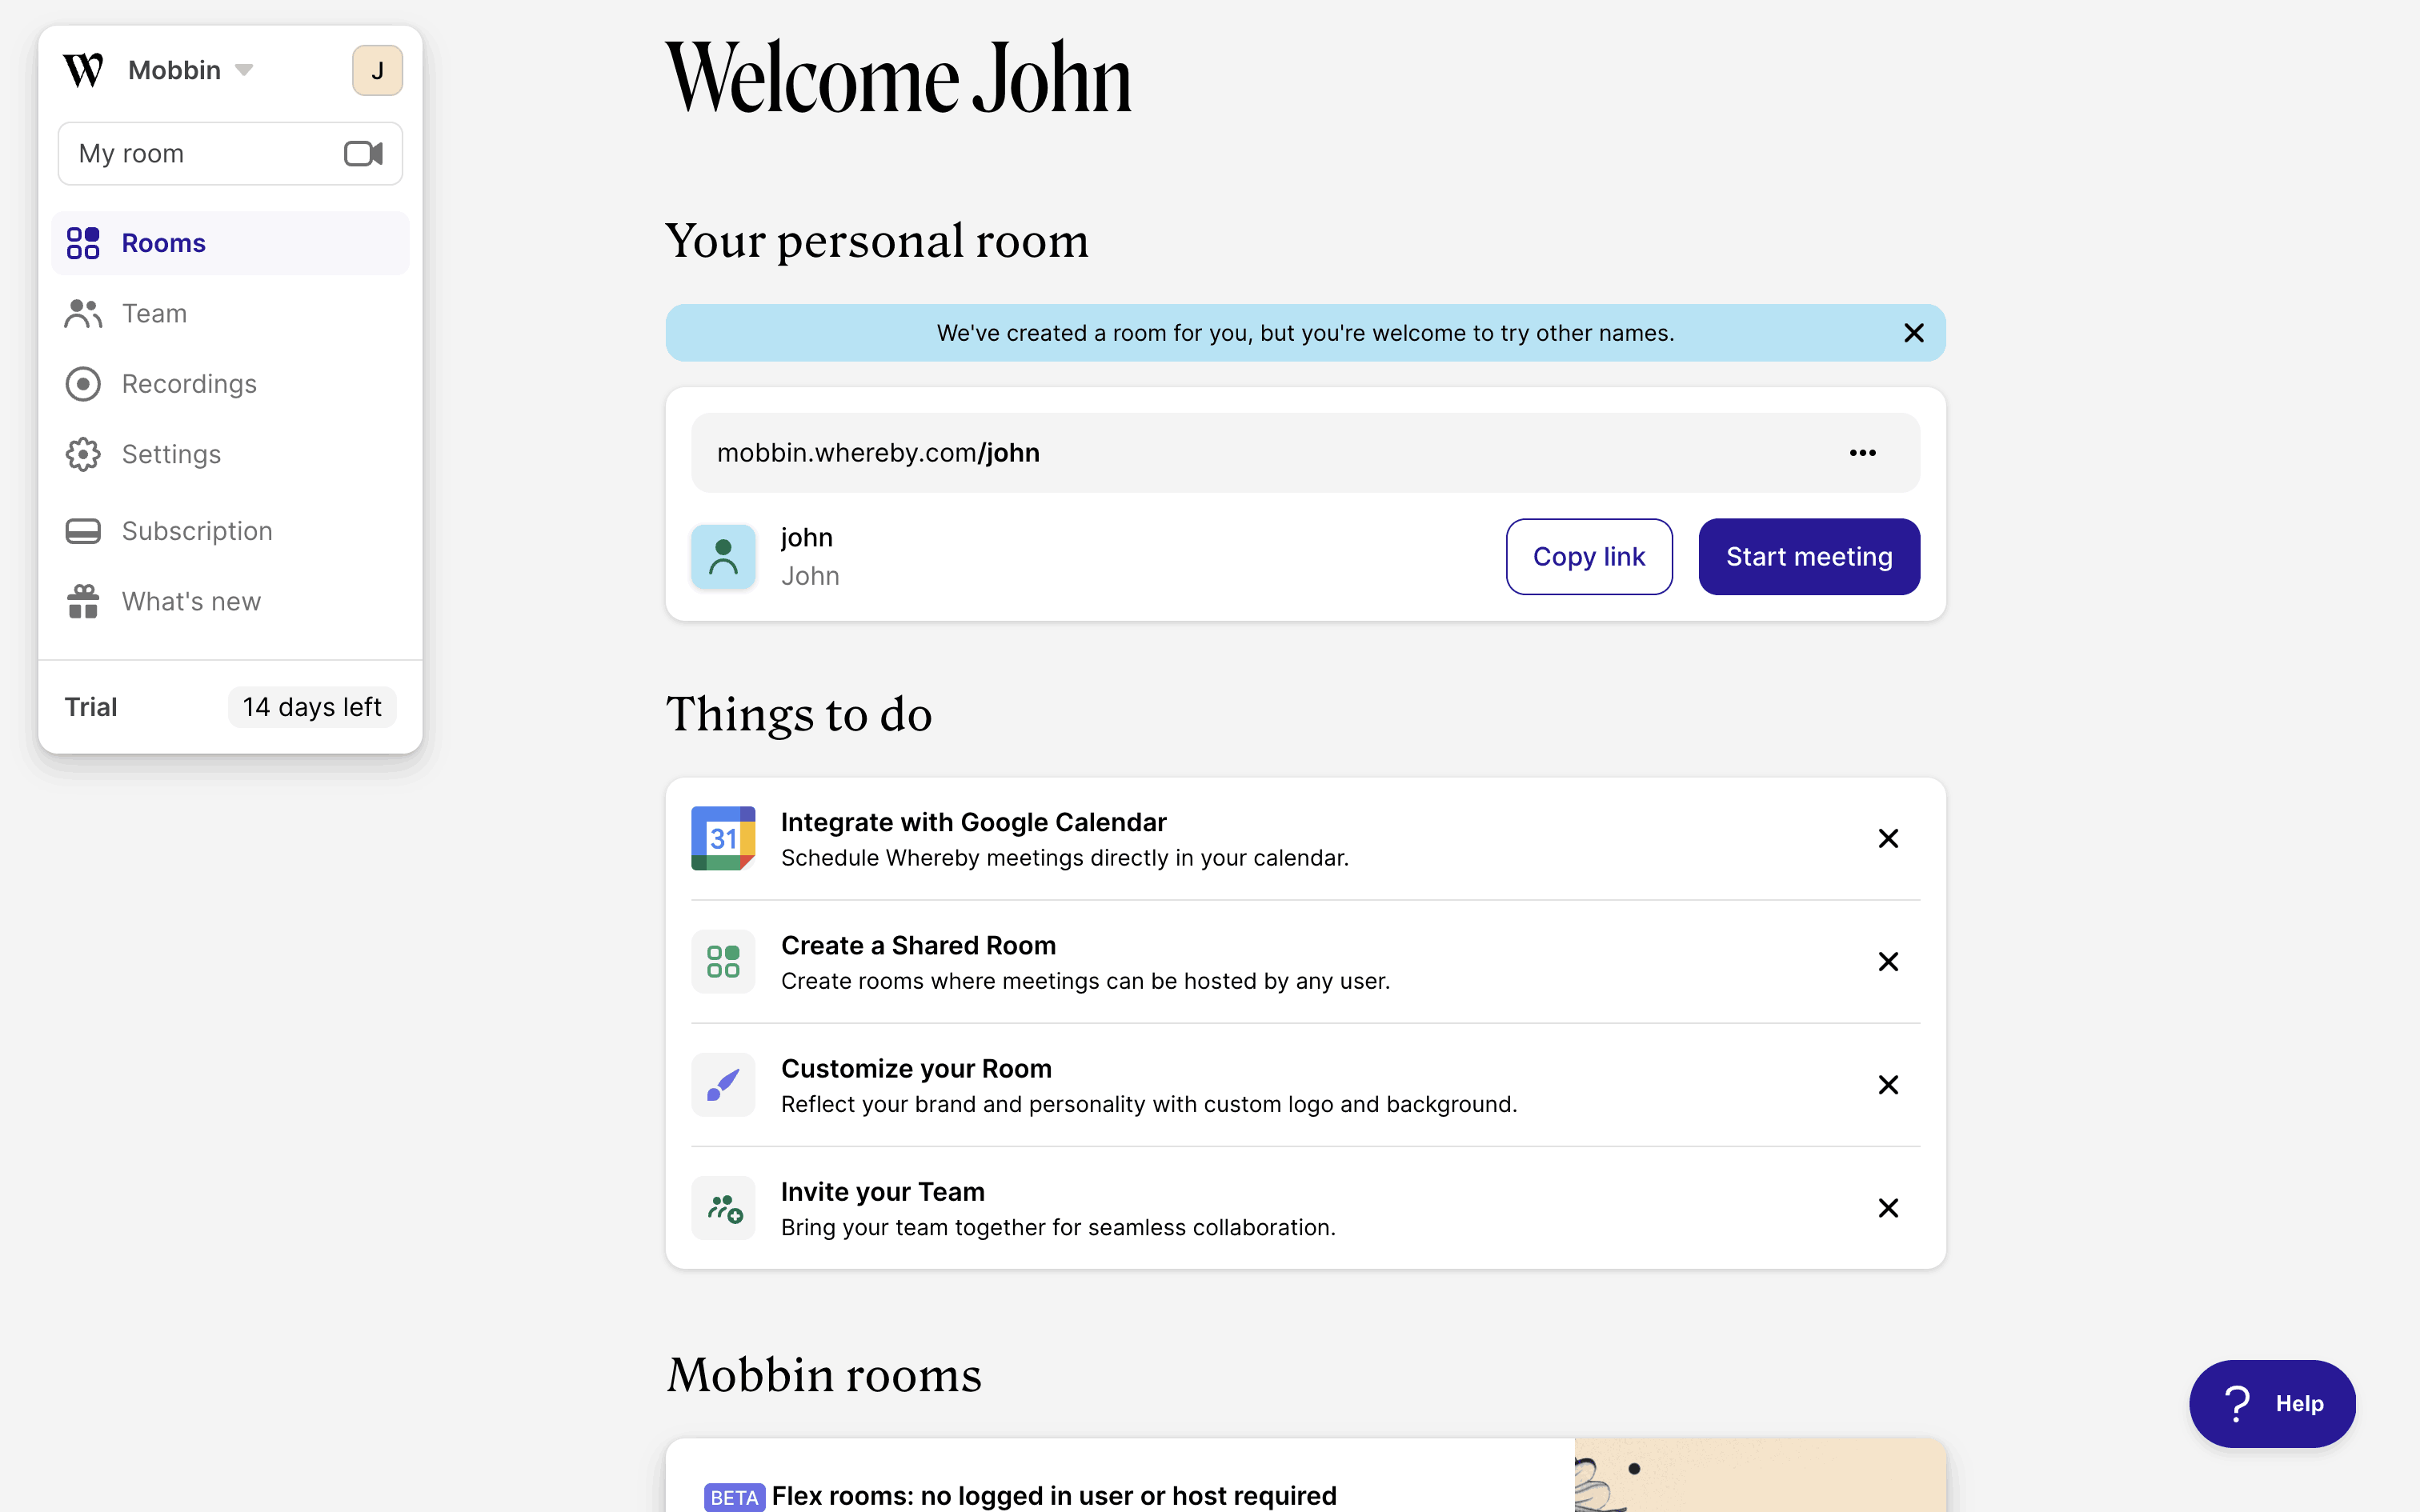Click the Copy link button
This screenshot has height=1512, width=2420.
(x=1588, y=557)
